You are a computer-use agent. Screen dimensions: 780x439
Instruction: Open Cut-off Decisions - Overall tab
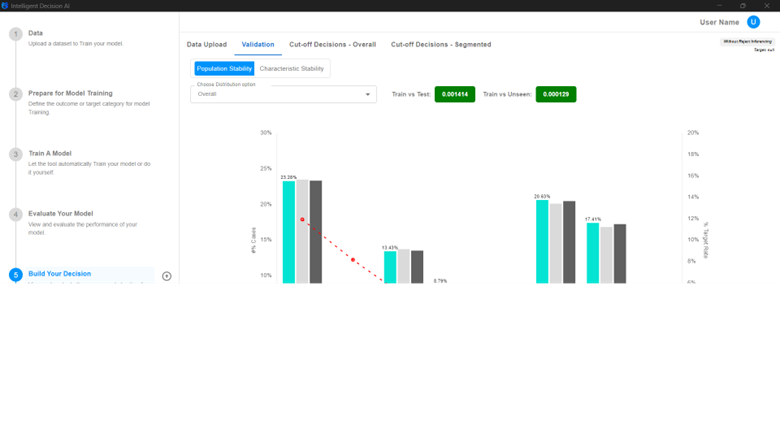pyautogui.click(x=332, y=44)
